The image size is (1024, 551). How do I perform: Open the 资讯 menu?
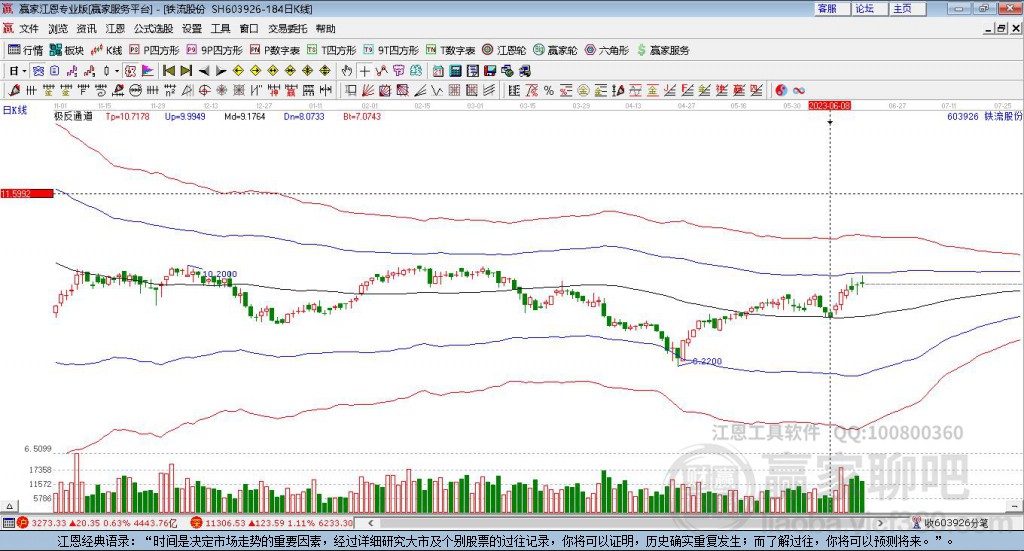pos(86,29)
